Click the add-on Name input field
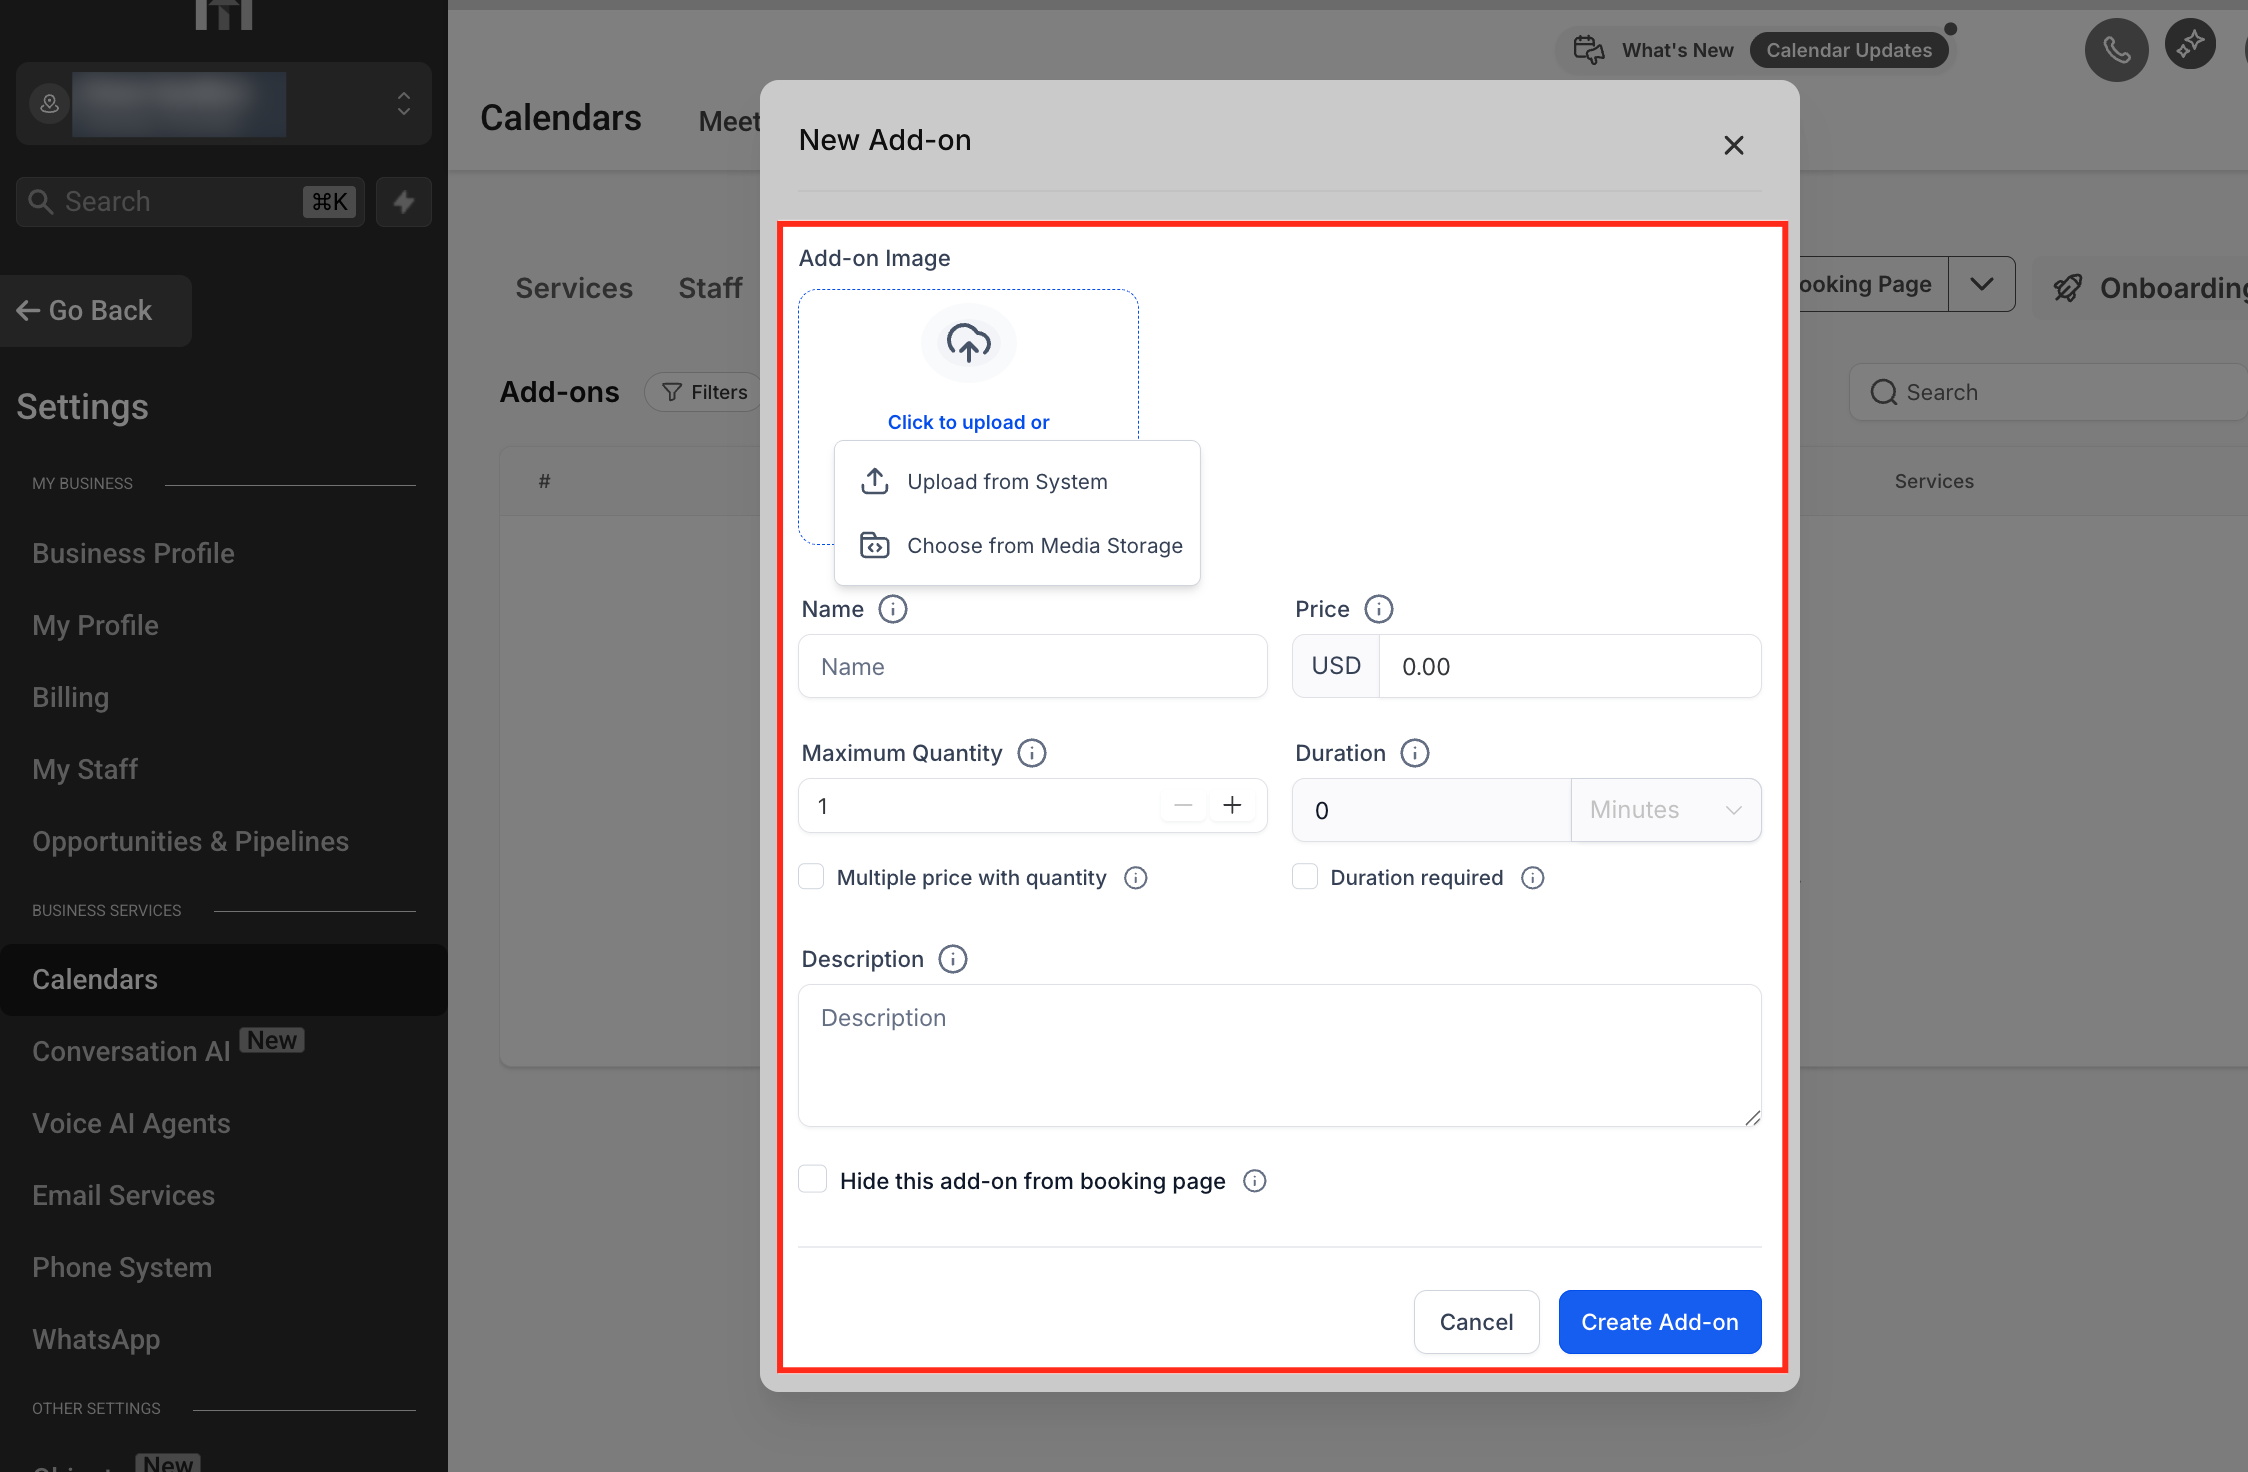 pos(1032,667)
